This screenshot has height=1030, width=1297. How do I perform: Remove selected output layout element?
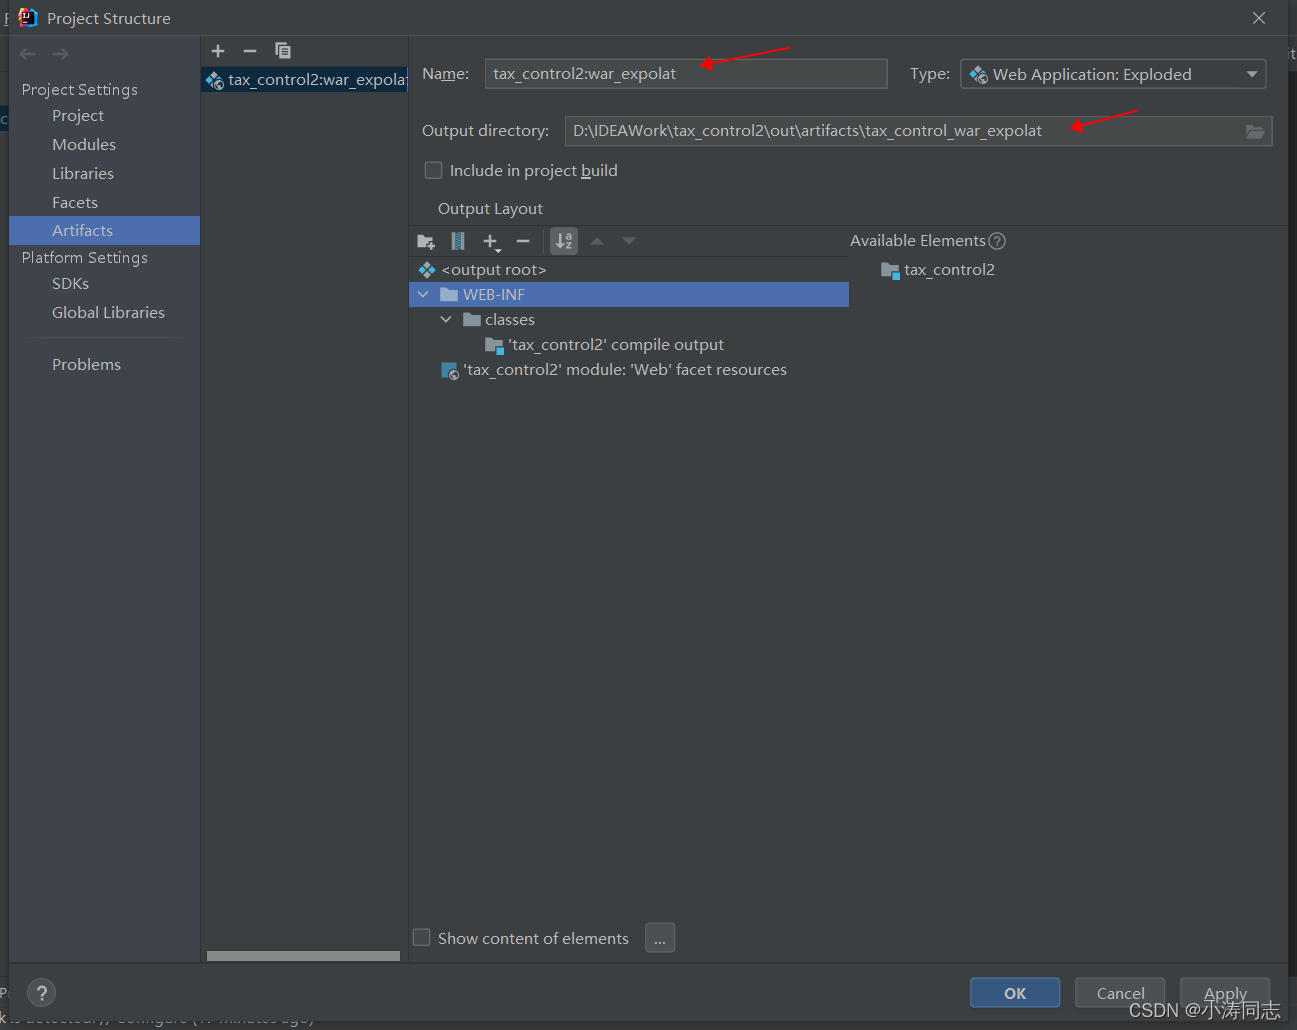(523, 241)
